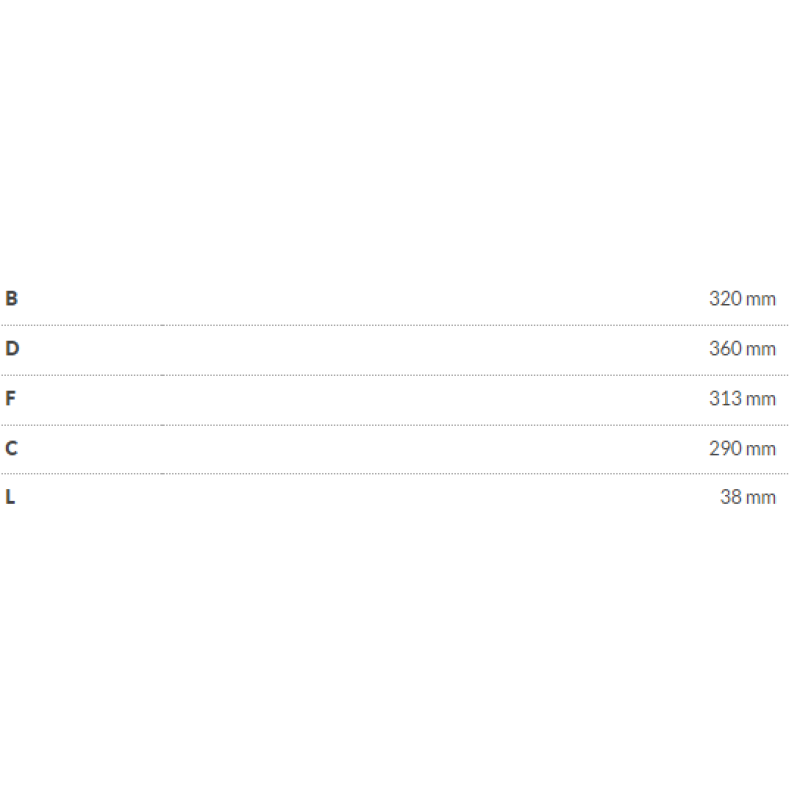
Task: Click the mm unit after 313
Action: pyautogui.click(x=761, y=398)
